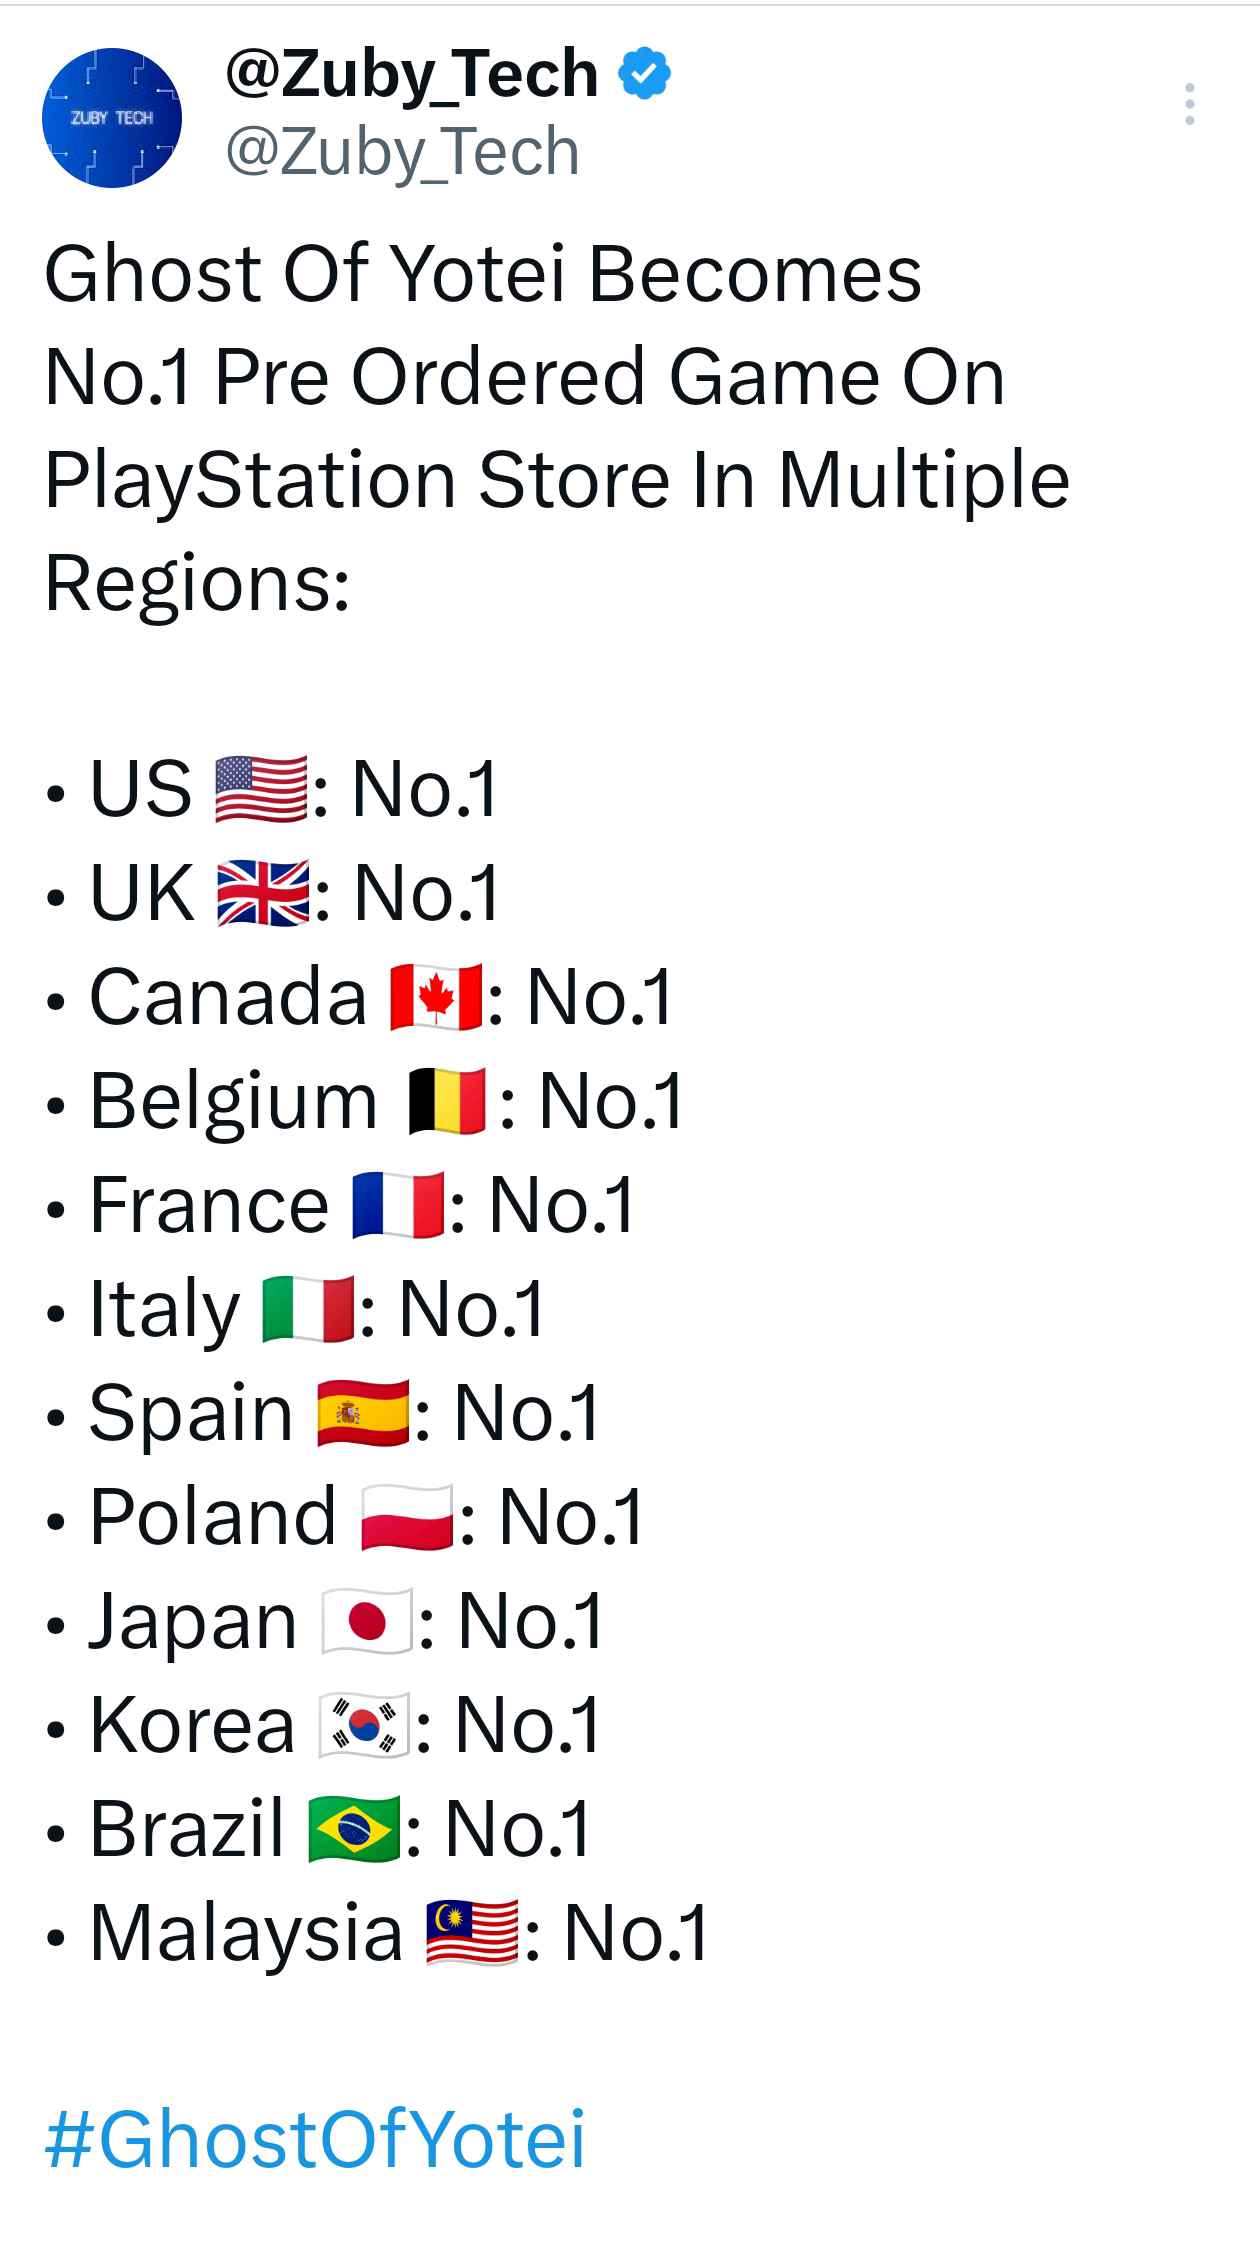This screenshot has width=1260, height=2253.
Task: Click the gray @Zuby_Tech handle
Action: [402, 152]
